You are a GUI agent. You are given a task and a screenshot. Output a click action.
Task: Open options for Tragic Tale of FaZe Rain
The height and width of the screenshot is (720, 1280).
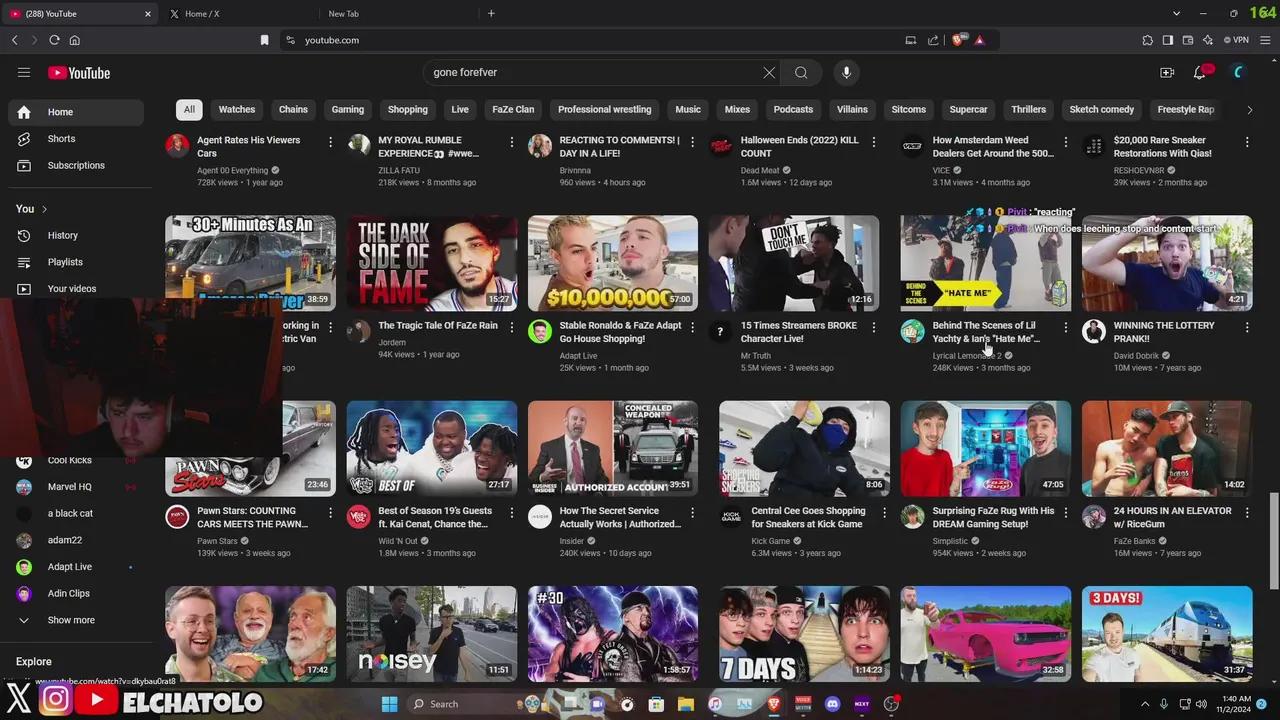[511, 327]
